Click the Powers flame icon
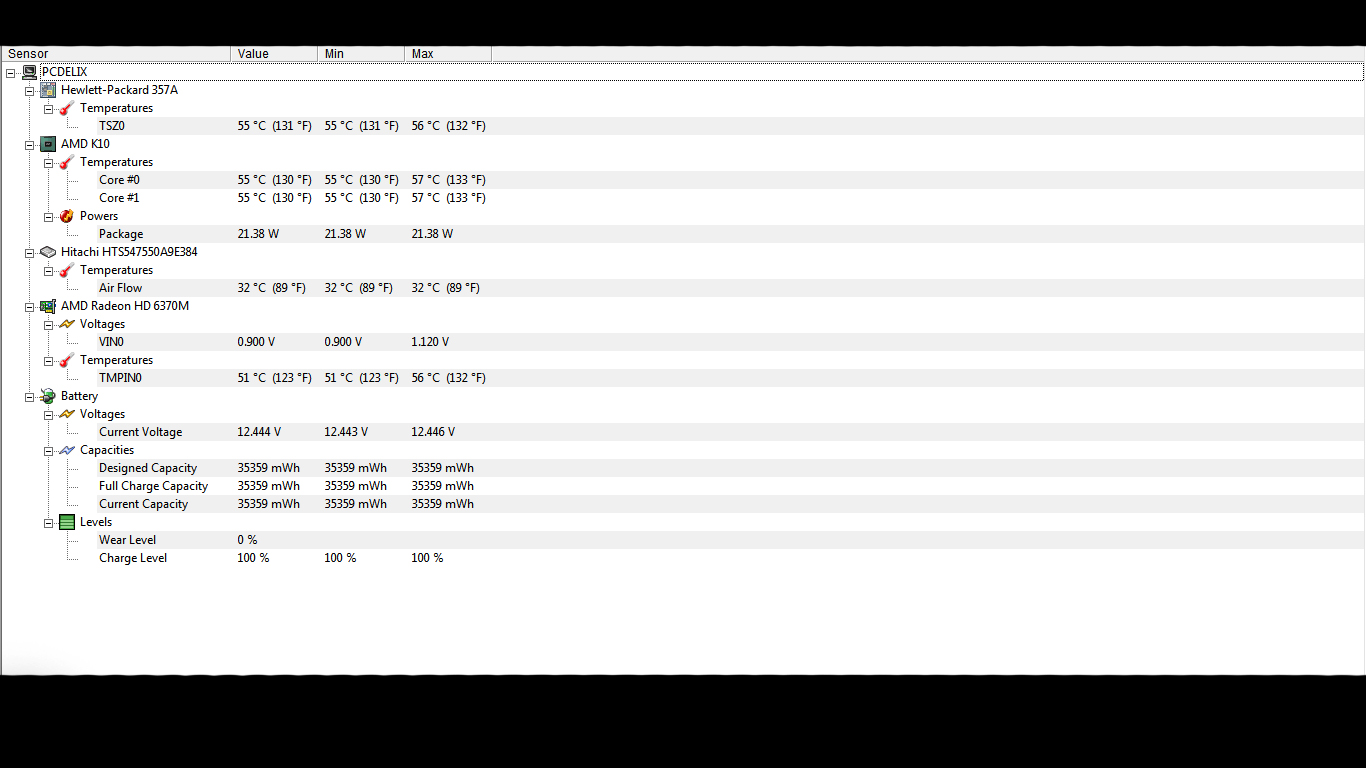 pos(67,216)
